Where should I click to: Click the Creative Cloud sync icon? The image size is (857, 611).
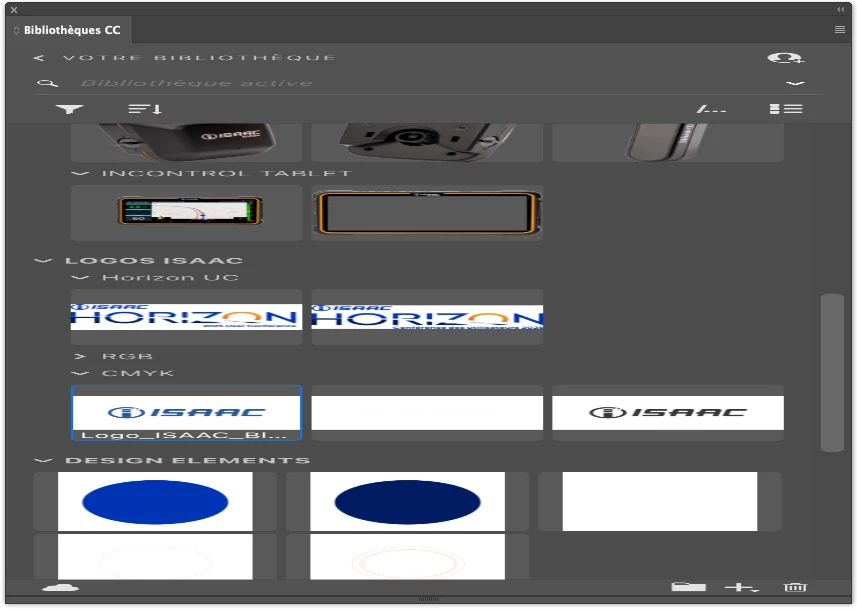[60, 588]
